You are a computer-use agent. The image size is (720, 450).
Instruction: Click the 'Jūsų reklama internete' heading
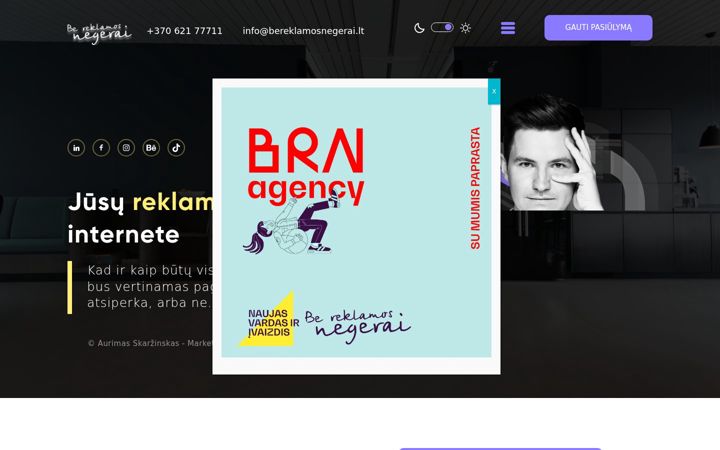click(x=140, y=218)
